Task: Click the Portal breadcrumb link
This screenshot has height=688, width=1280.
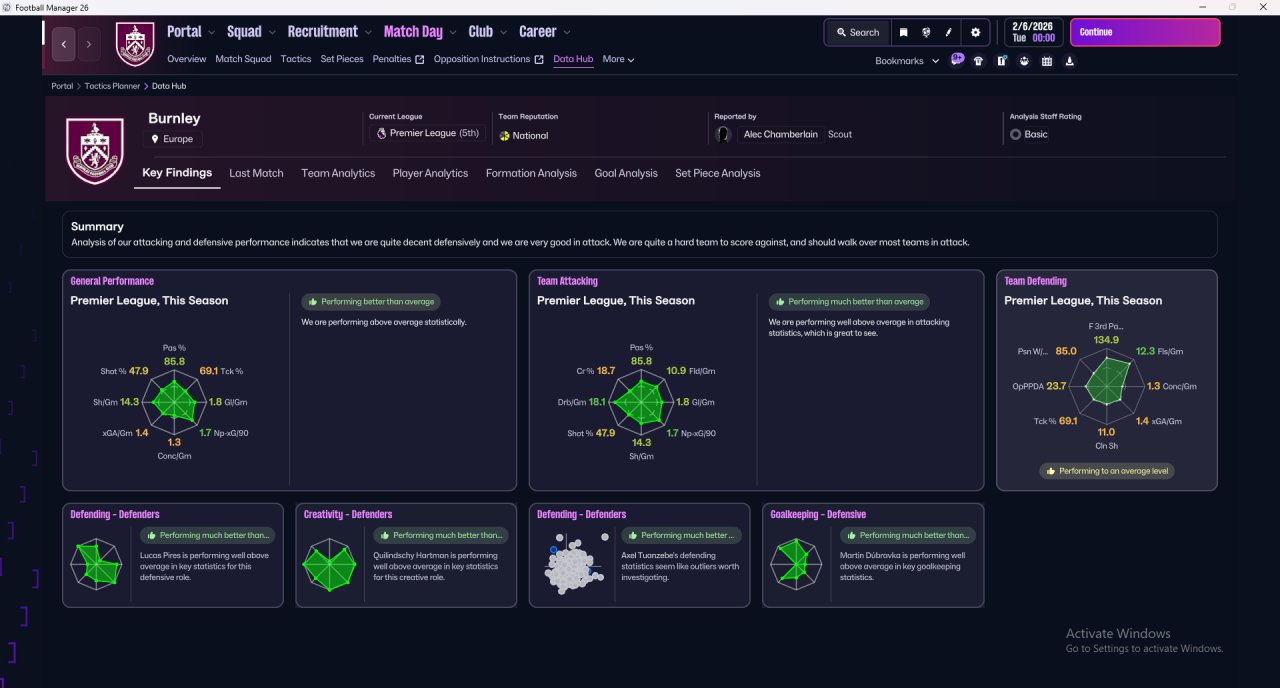Action: (x=62, y=86)
